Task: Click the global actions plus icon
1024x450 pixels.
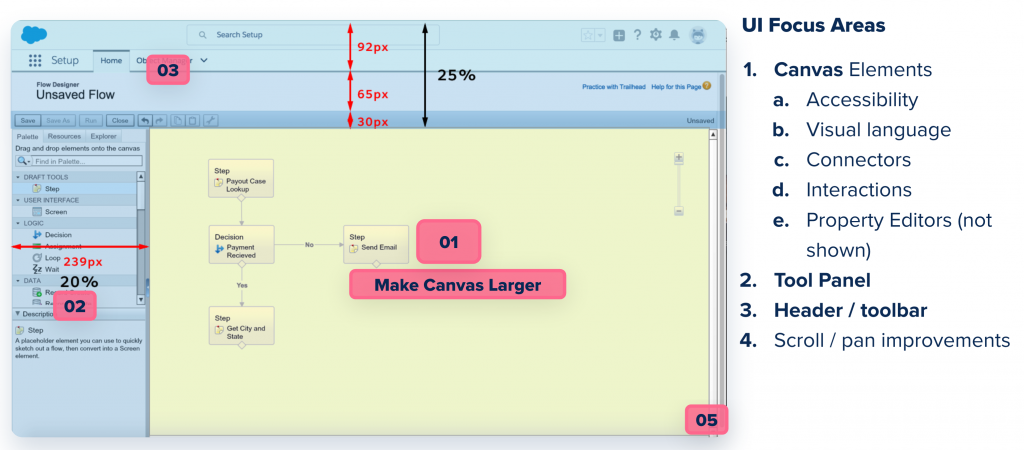Action: (619, 35)
